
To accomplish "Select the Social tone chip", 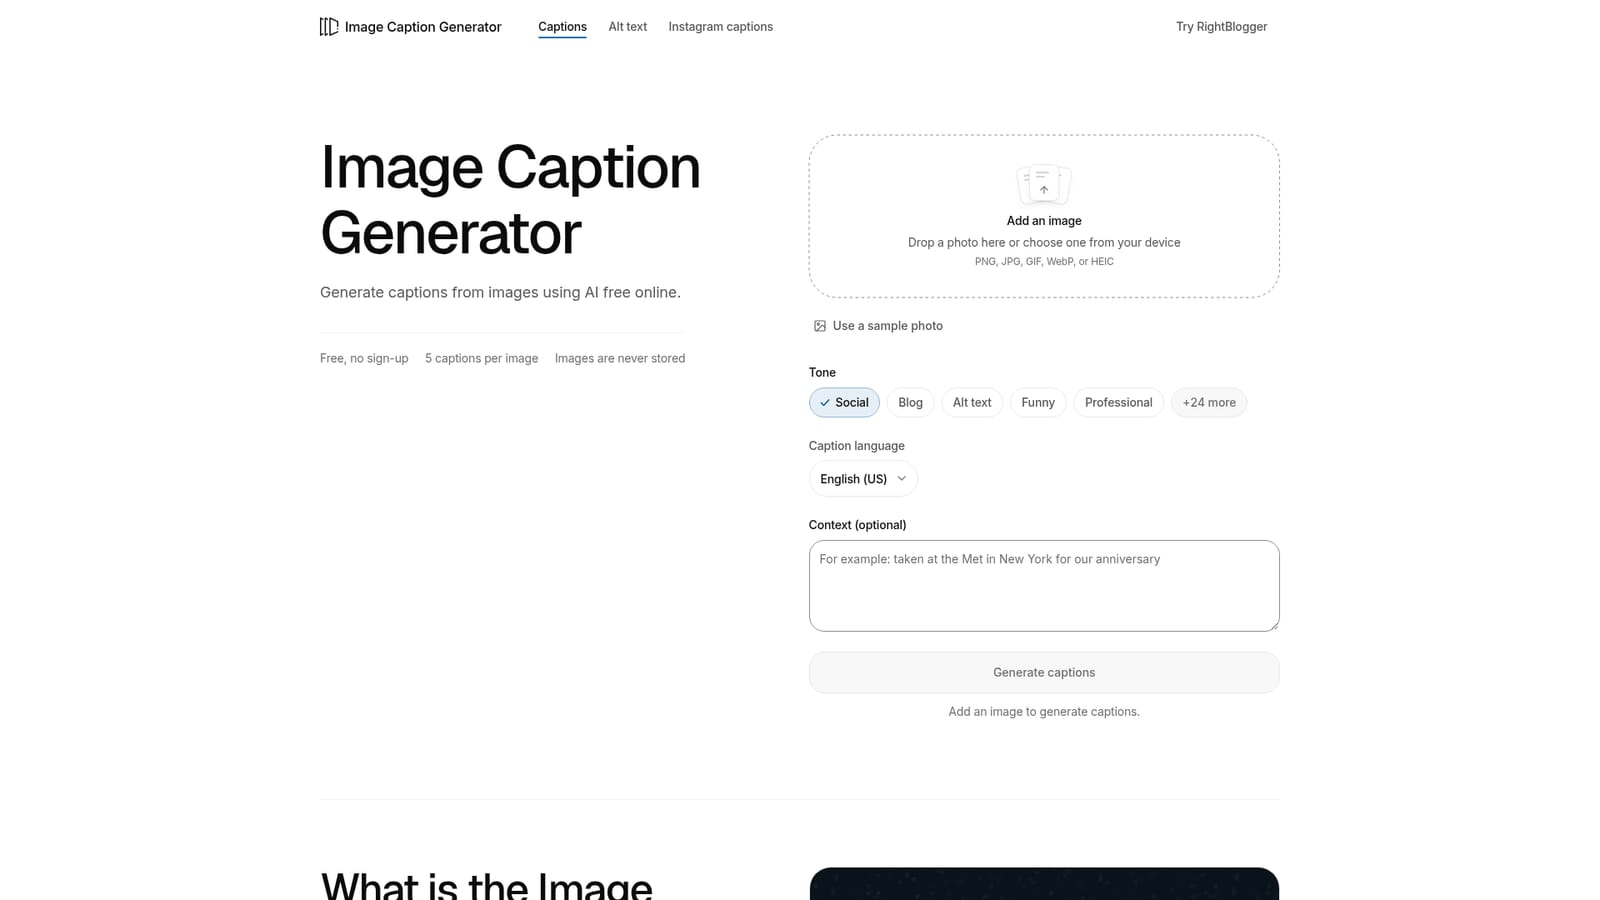I will [844, 403].
